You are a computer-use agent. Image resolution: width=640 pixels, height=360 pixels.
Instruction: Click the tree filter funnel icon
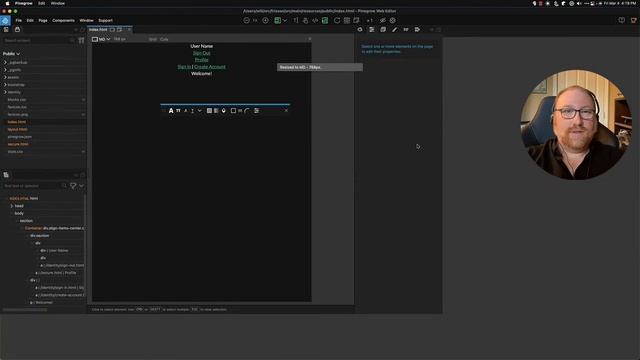73,186
